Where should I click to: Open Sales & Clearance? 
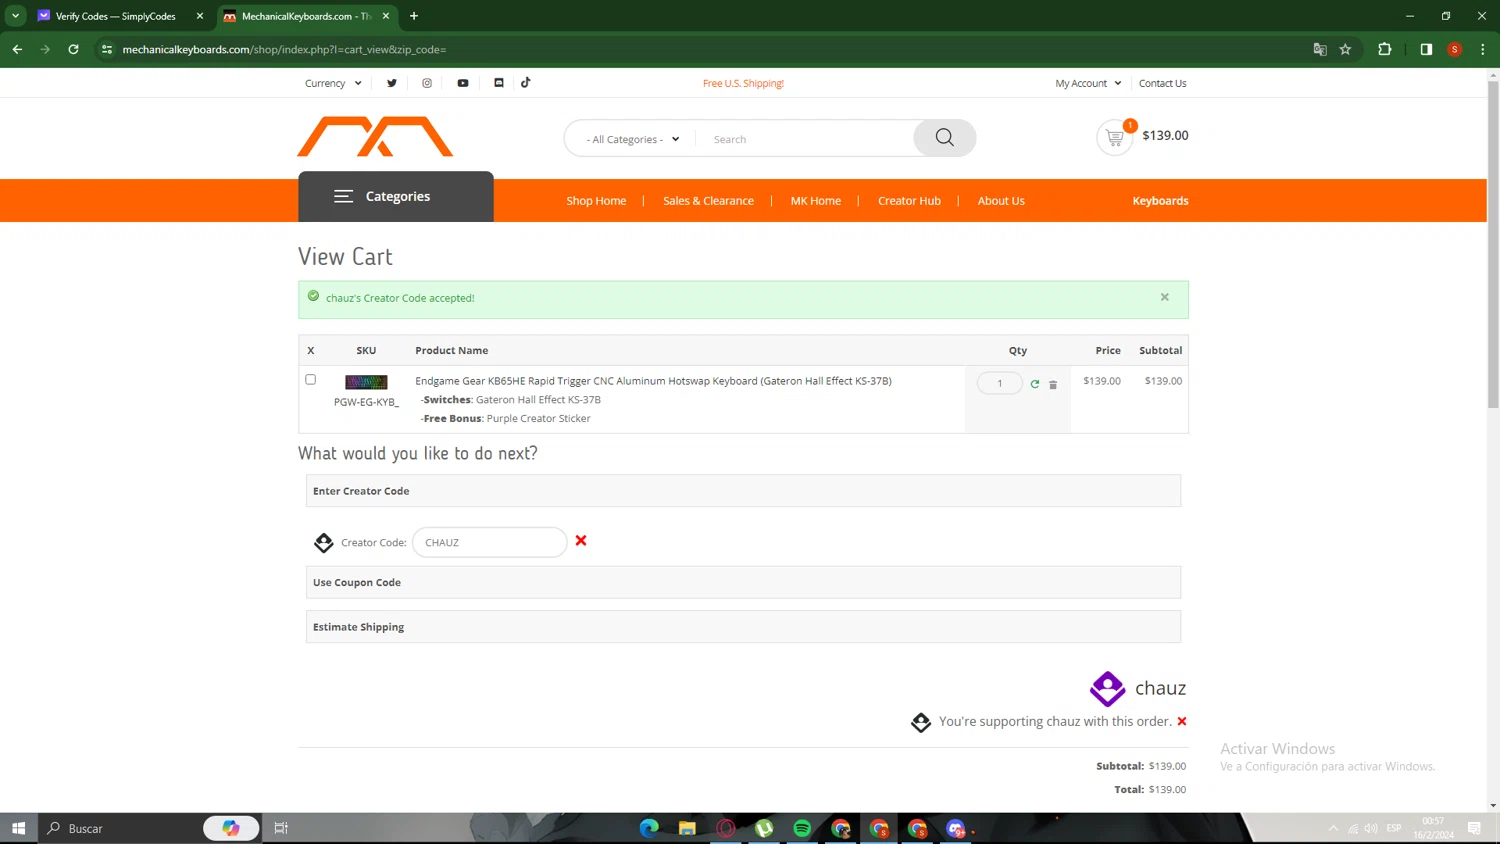click(x=708, y=201)
